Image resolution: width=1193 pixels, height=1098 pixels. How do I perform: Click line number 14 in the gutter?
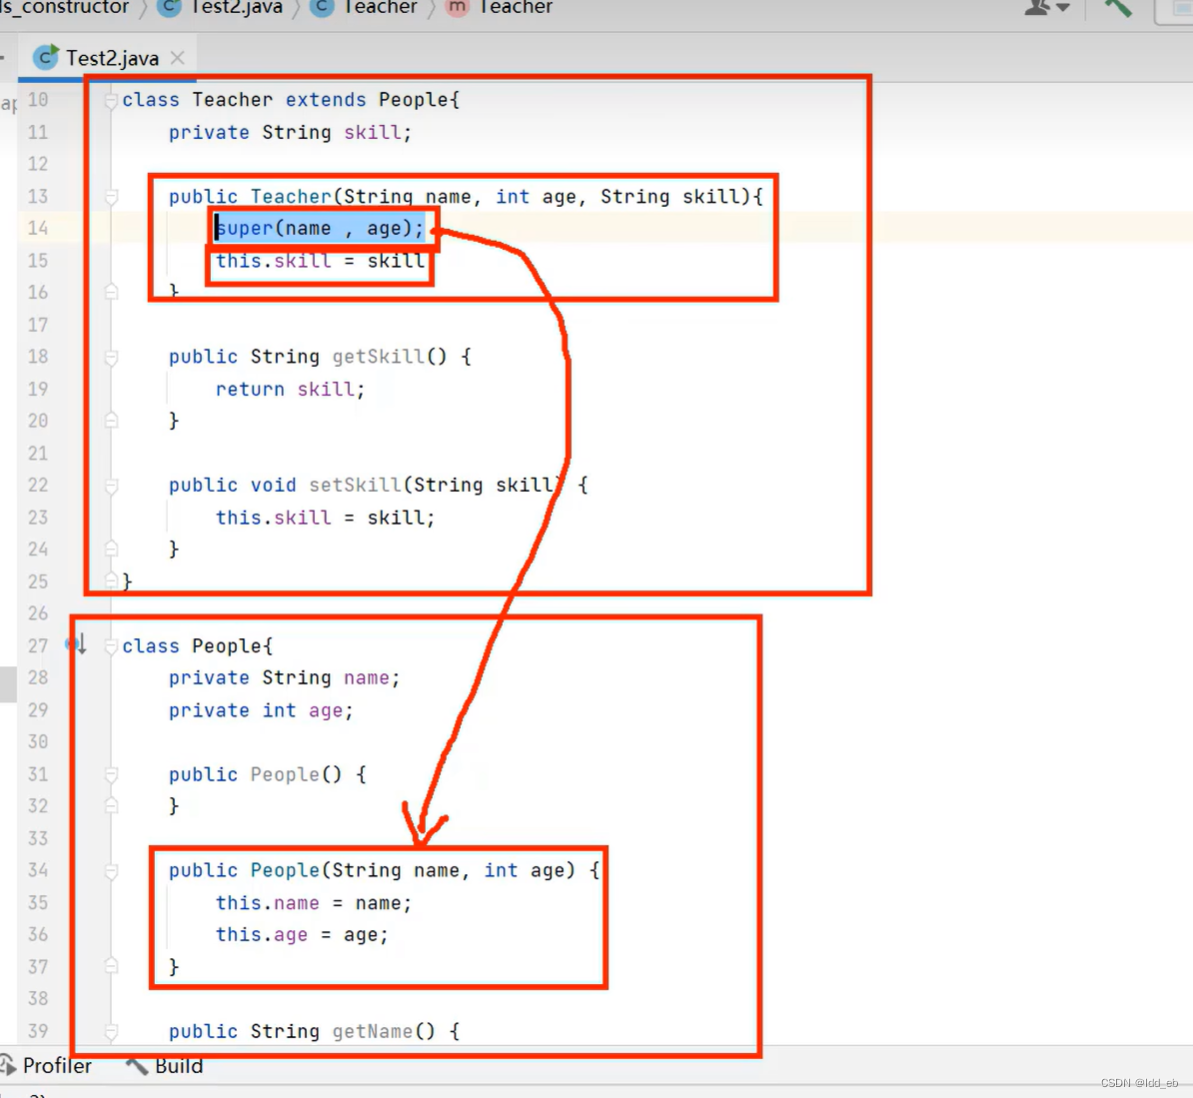38,228
